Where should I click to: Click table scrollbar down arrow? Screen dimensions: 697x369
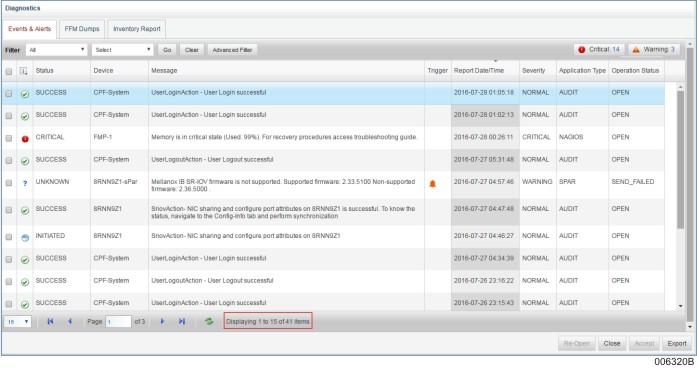tap(681, 306)
